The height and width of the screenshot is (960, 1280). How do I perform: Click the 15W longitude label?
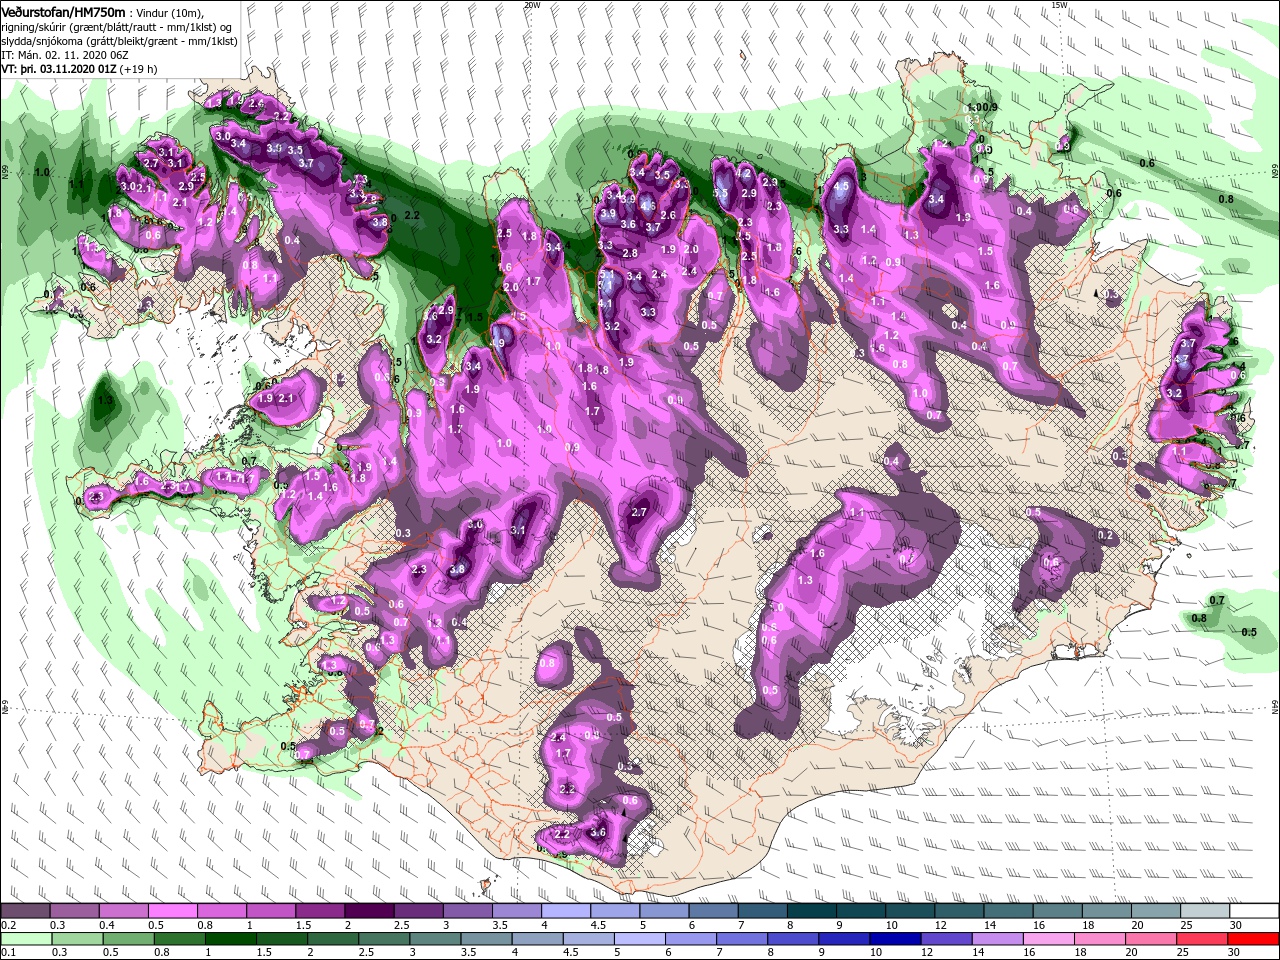point(1059,5)
